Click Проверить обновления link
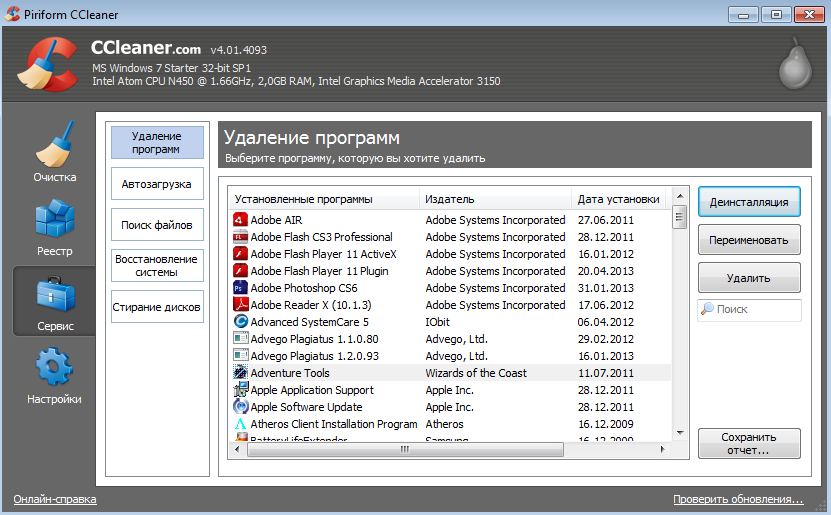This screenshot has height=515, width=831. coord(738,499)
